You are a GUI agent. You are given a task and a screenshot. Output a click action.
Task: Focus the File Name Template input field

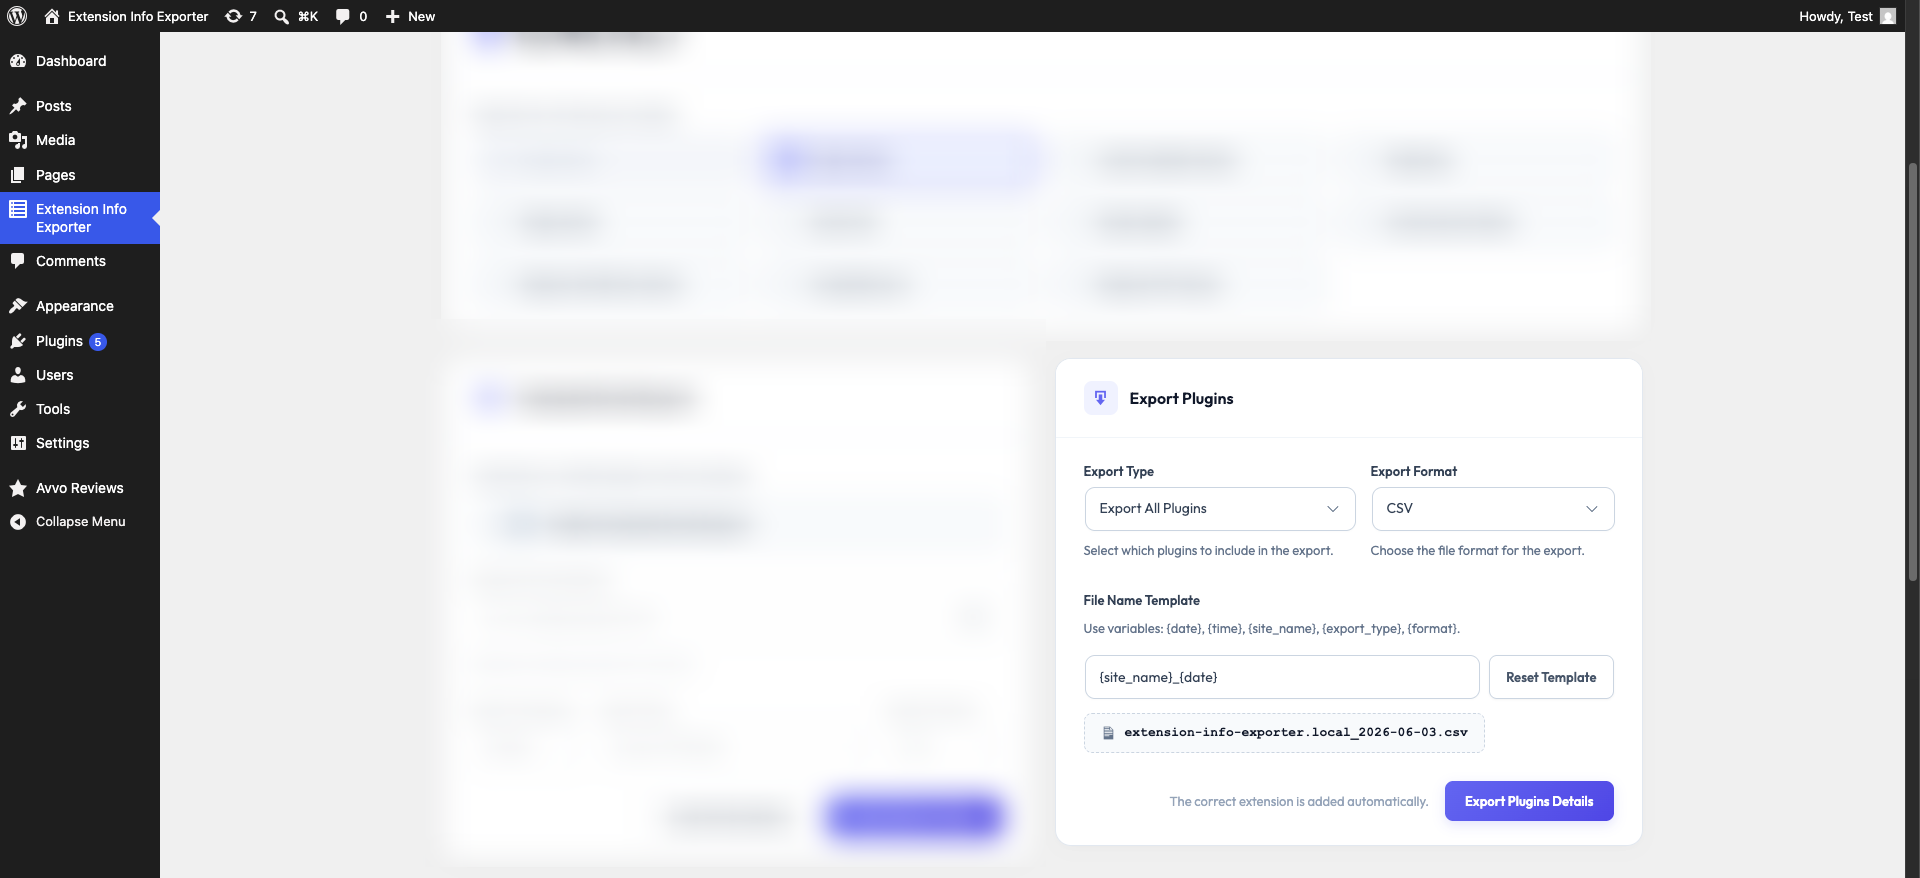(1282, 677)
